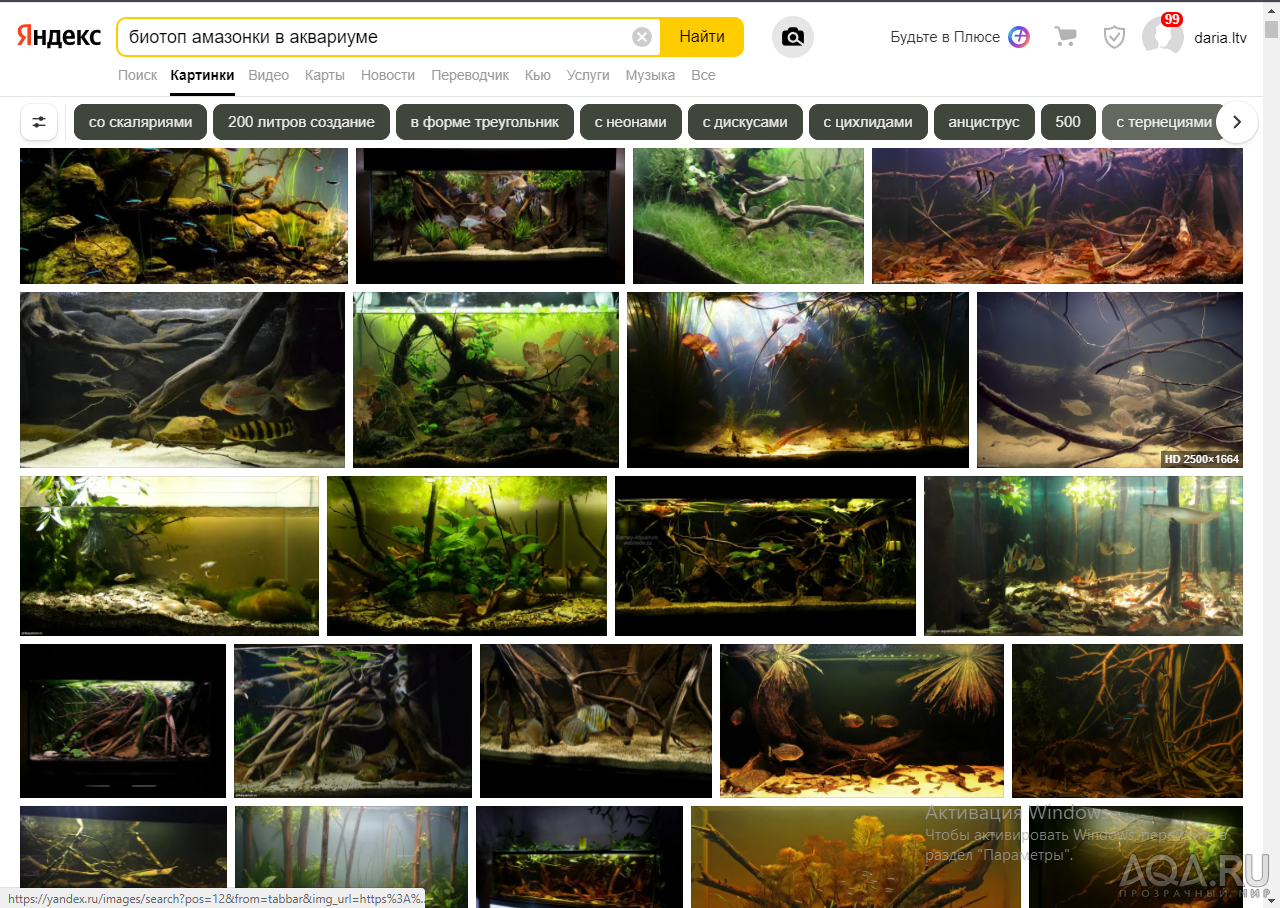Open the Новости tab
The height and width of the screenshot is (908, 1280).
(388, 75)
